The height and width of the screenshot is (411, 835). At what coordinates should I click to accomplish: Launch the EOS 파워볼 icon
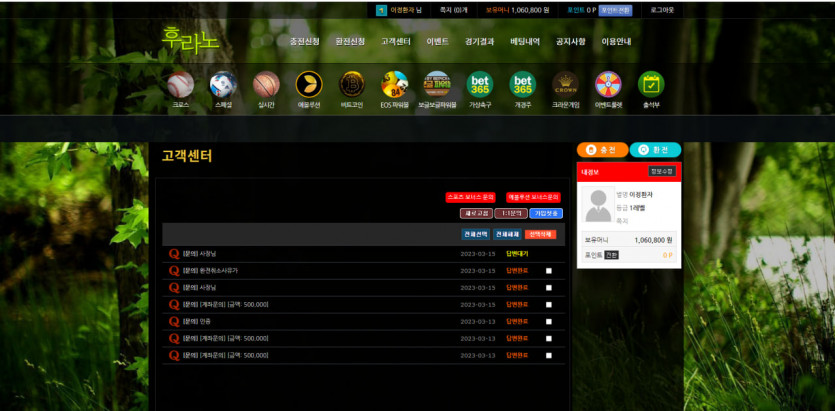(x=394, y=84)
